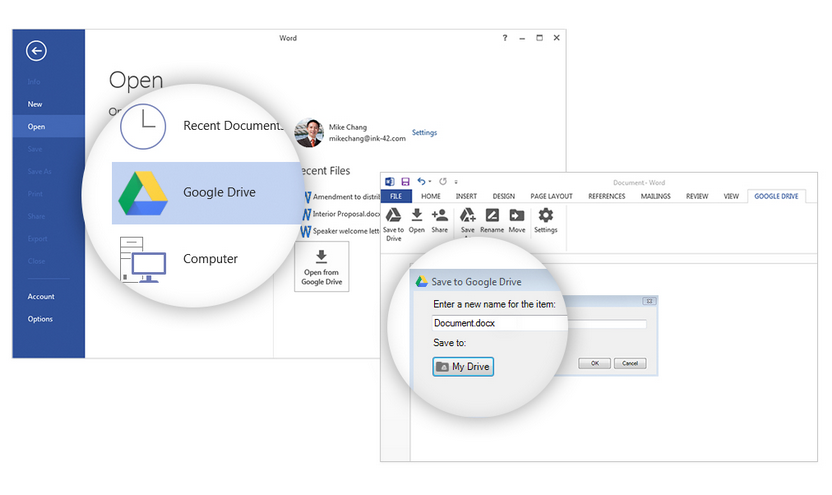Click Mike Chang profile photo
Viewport: 832px width, 495px height.
click(309, 133)
